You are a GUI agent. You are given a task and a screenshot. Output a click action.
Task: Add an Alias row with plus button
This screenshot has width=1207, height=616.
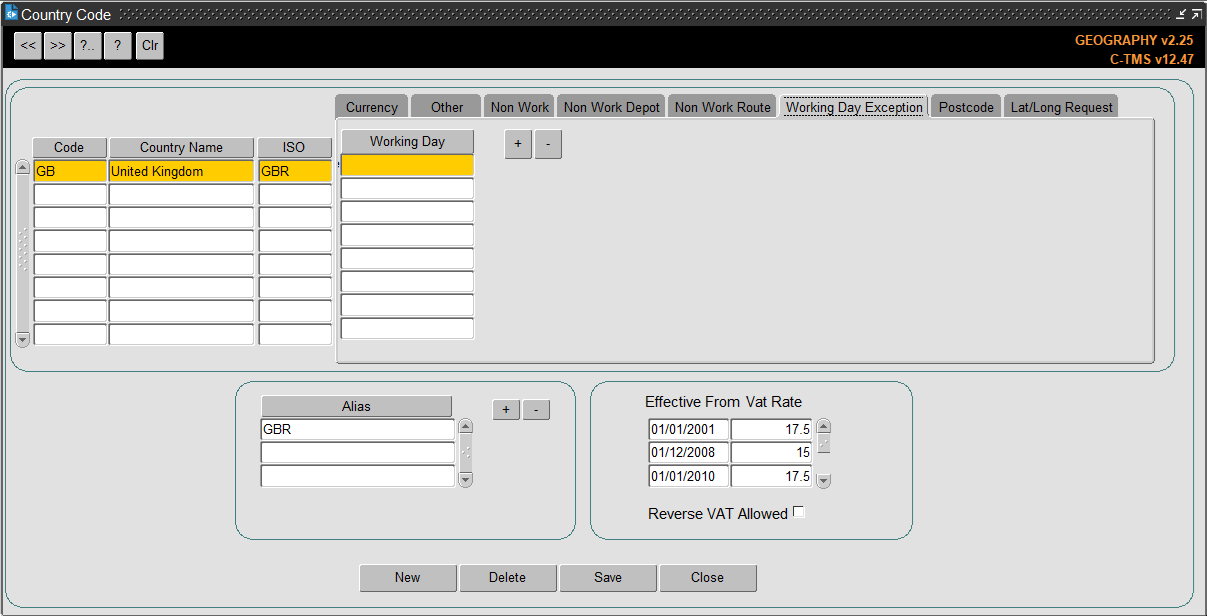[506, 410]
